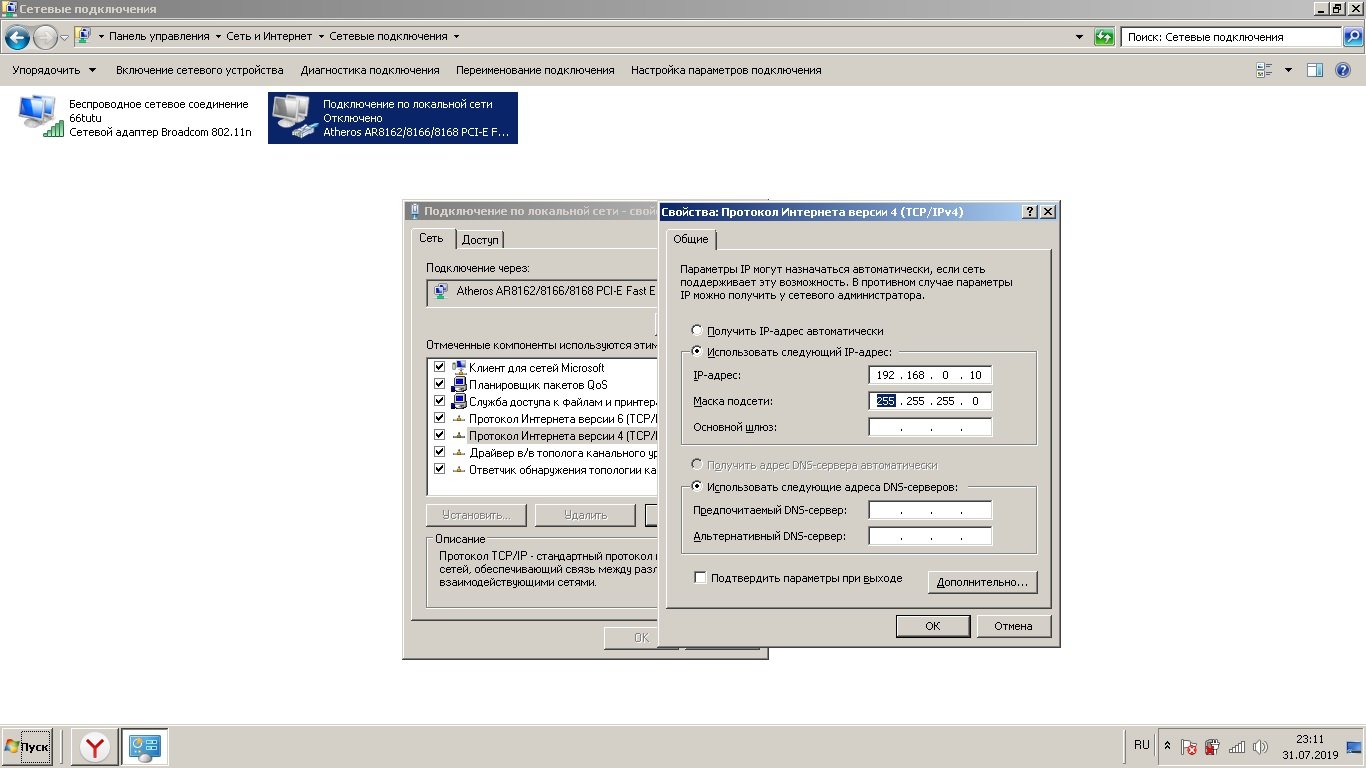Expand the view options dropdown arrow
This screenshot has width=1366, height=768.
click(1288, 70)
